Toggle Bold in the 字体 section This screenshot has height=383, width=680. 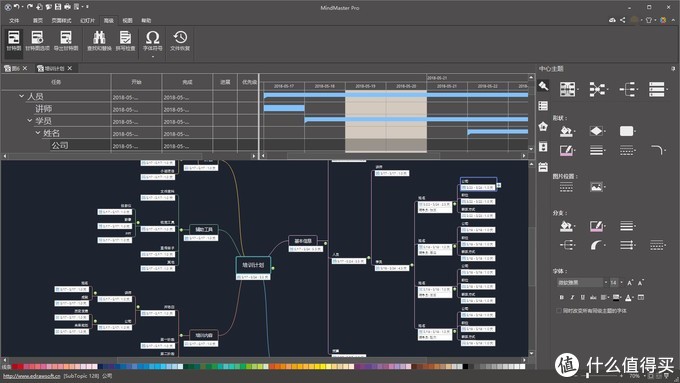tap(562, 297)
